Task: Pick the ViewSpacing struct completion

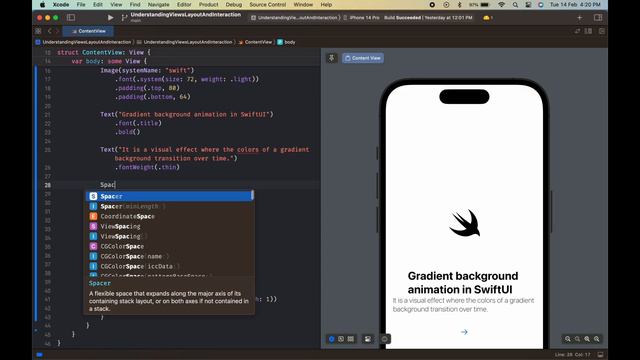Action: click(170, 226)
